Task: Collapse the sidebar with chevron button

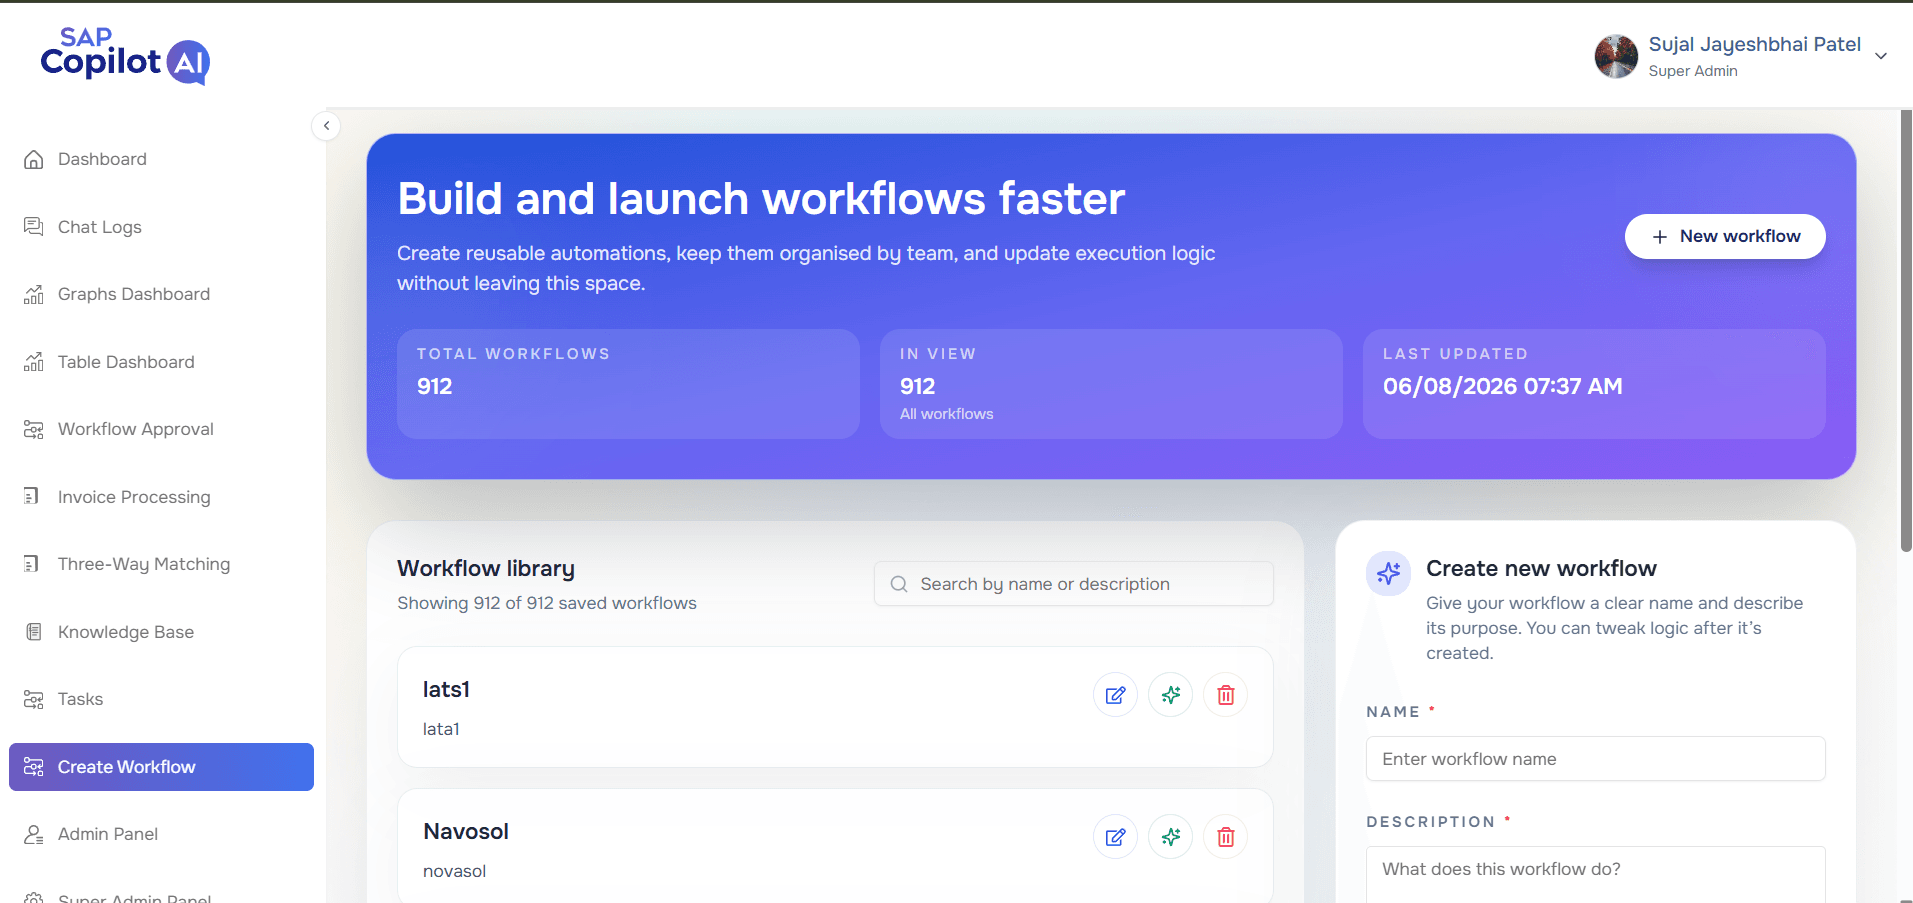Action: click(x=326, y=126)
